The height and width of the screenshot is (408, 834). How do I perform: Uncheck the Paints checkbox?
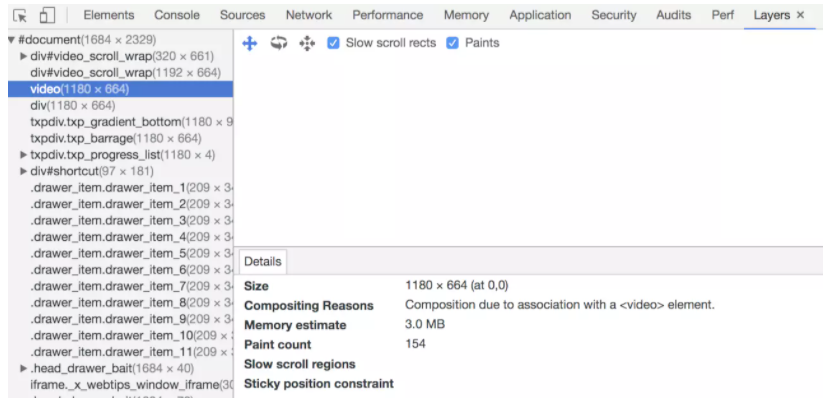452,43
